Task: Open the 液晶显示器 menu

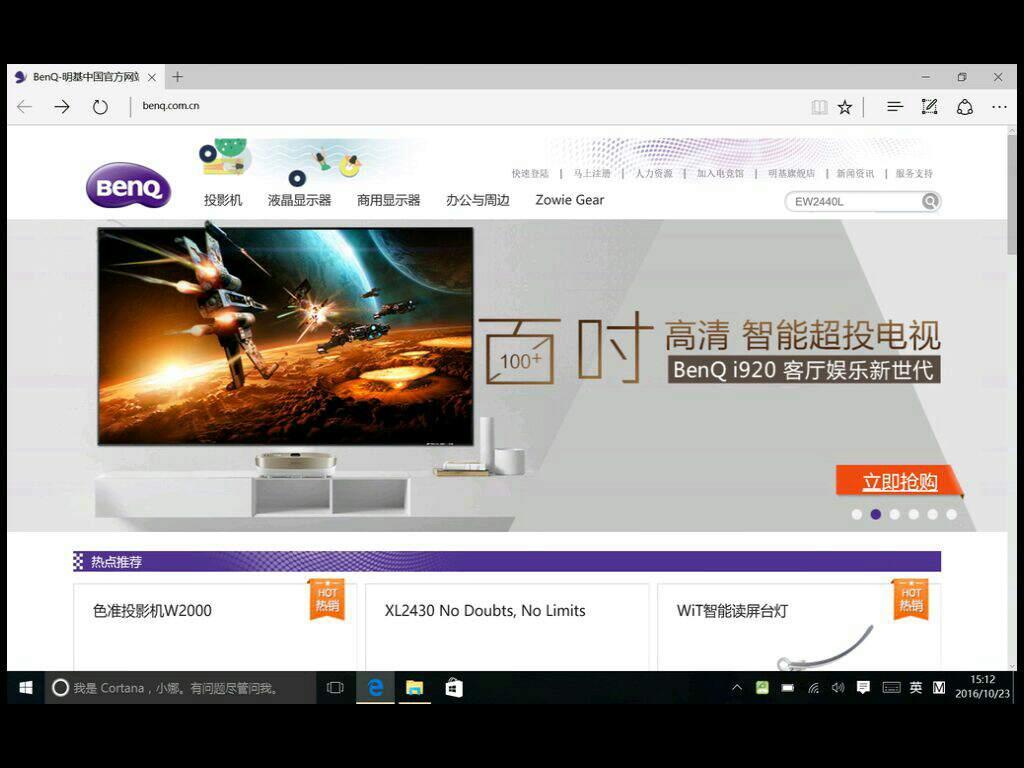Action: [x=300, y=200]
